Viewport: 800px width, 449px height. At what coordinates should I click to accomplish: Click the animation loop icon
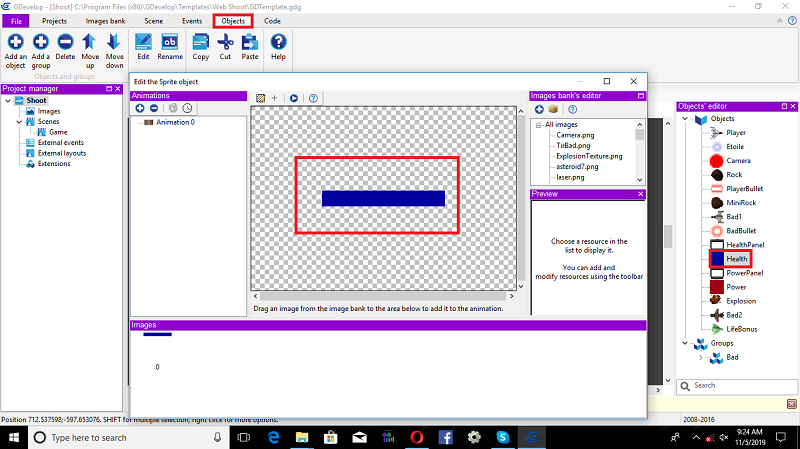(x=173, y=108)
